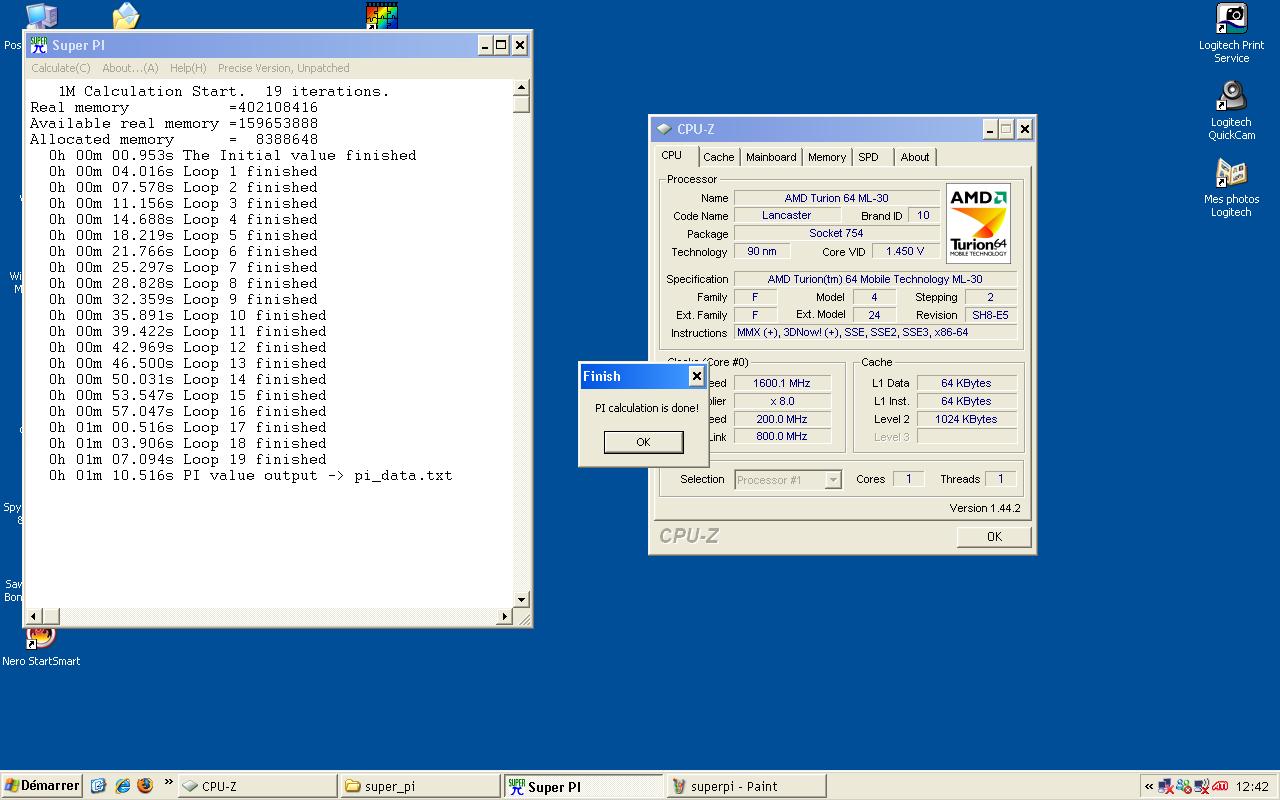Click the CPU-Z title bar icon
Image resolution: width=1280 pixels, height=800 pixels.
tap(663, 129)
